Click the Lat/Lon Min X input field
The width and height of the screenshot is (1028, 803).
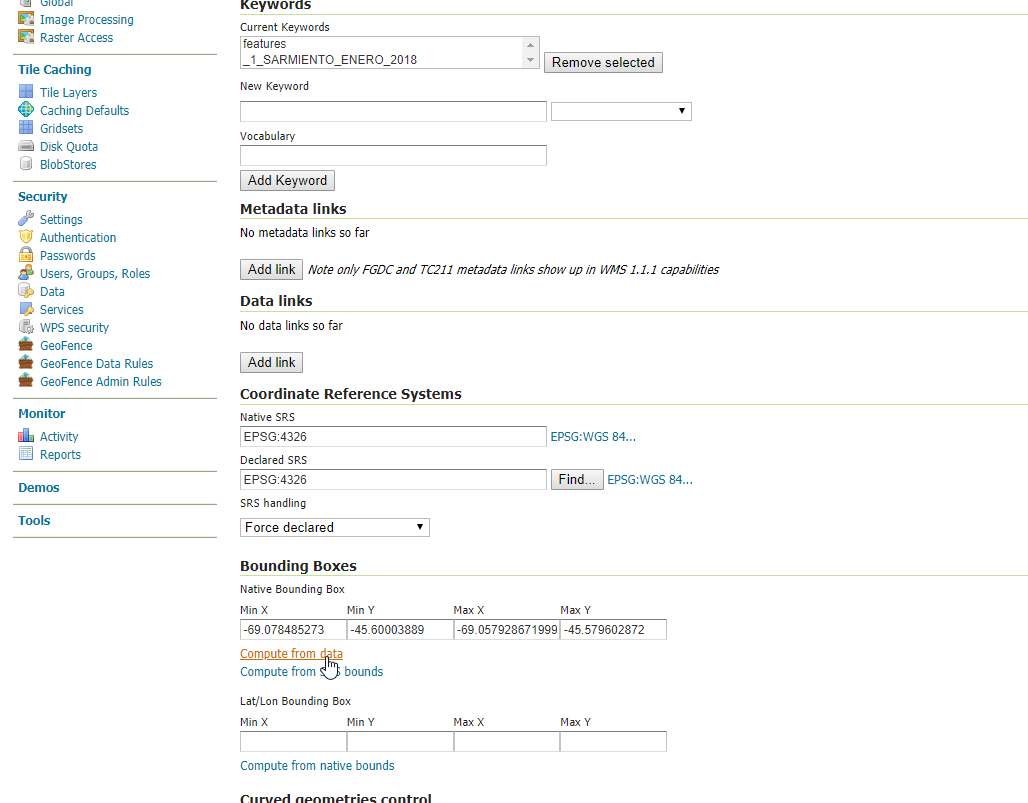(x=293, y=742)
